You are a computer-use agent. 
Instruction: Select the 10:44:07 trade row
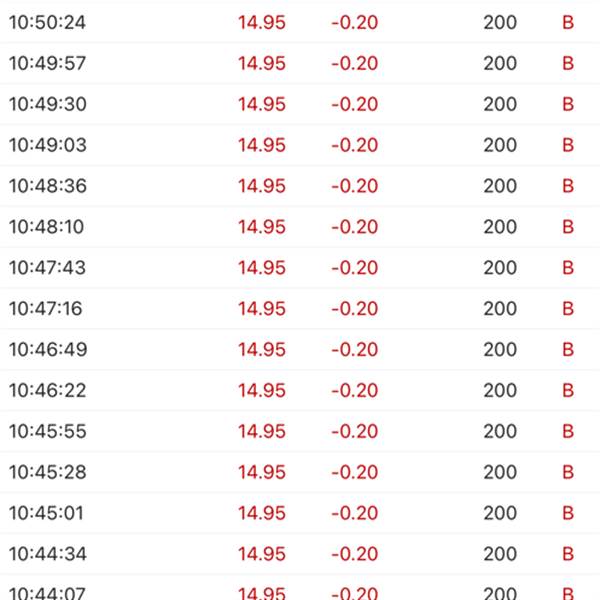(300, 587)
